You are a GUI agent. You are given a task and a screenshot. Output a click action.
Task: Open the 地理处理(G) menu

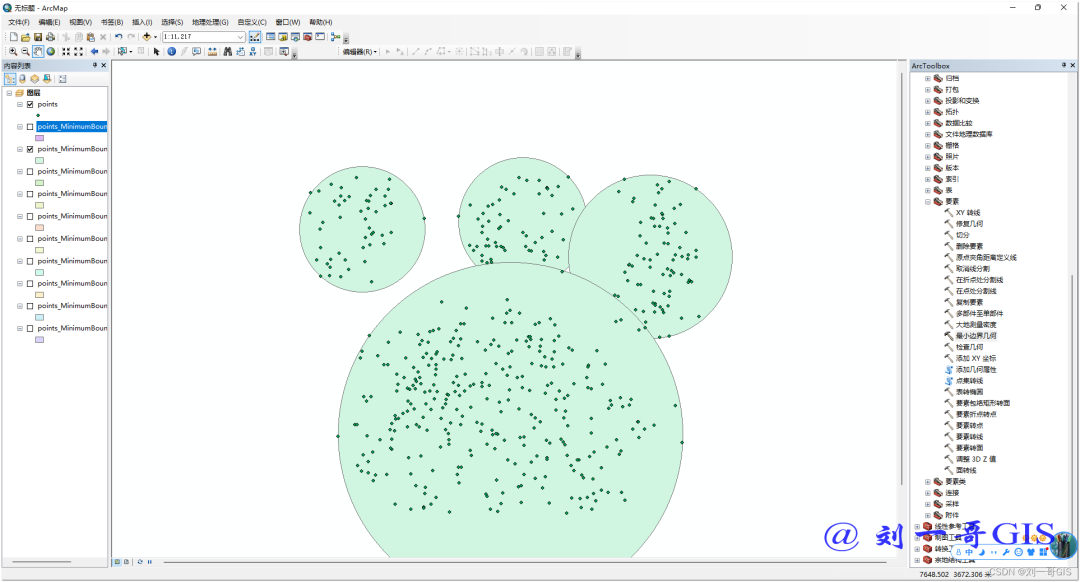tap(210, 22)
